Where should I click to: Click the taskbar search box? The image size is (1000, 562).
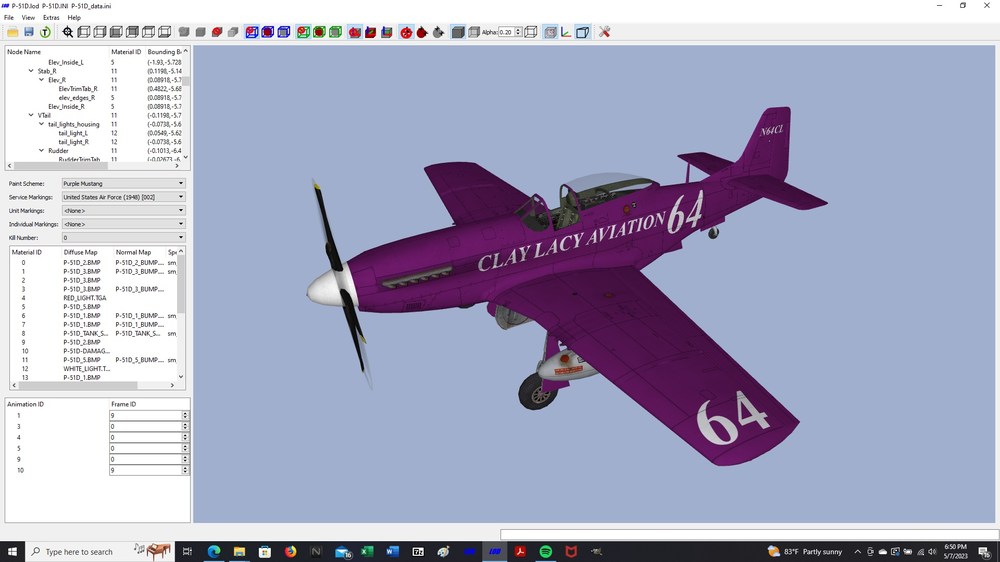click(99, 551)
